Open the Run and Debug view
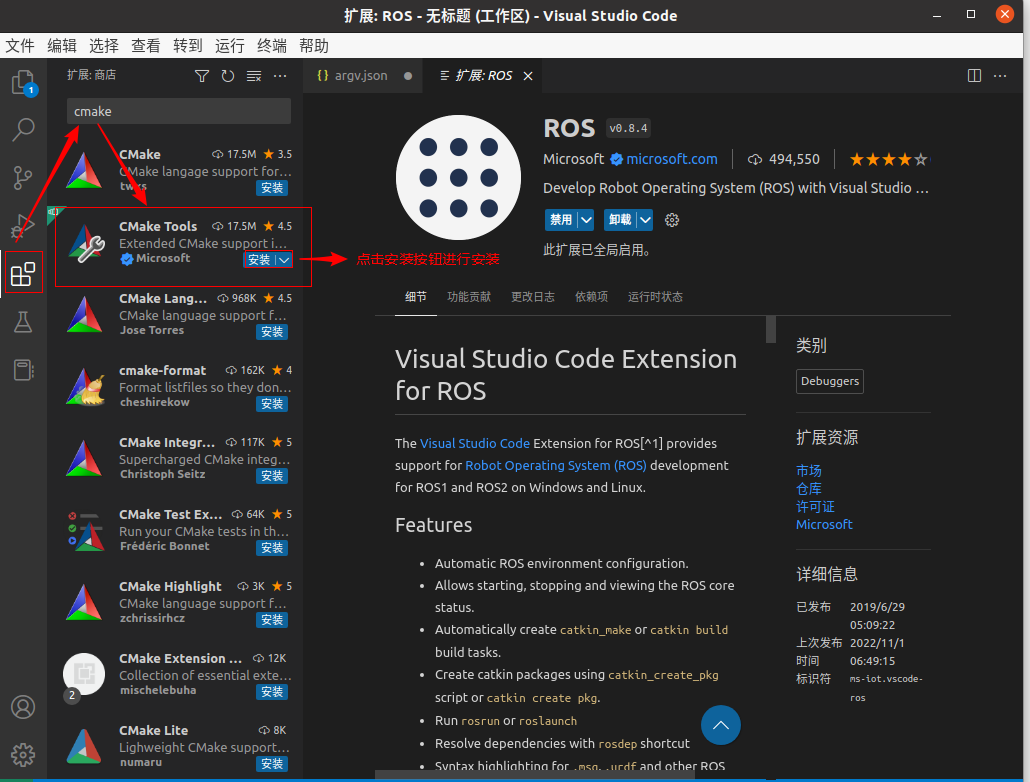The image size is (1030, 782). 23,225
